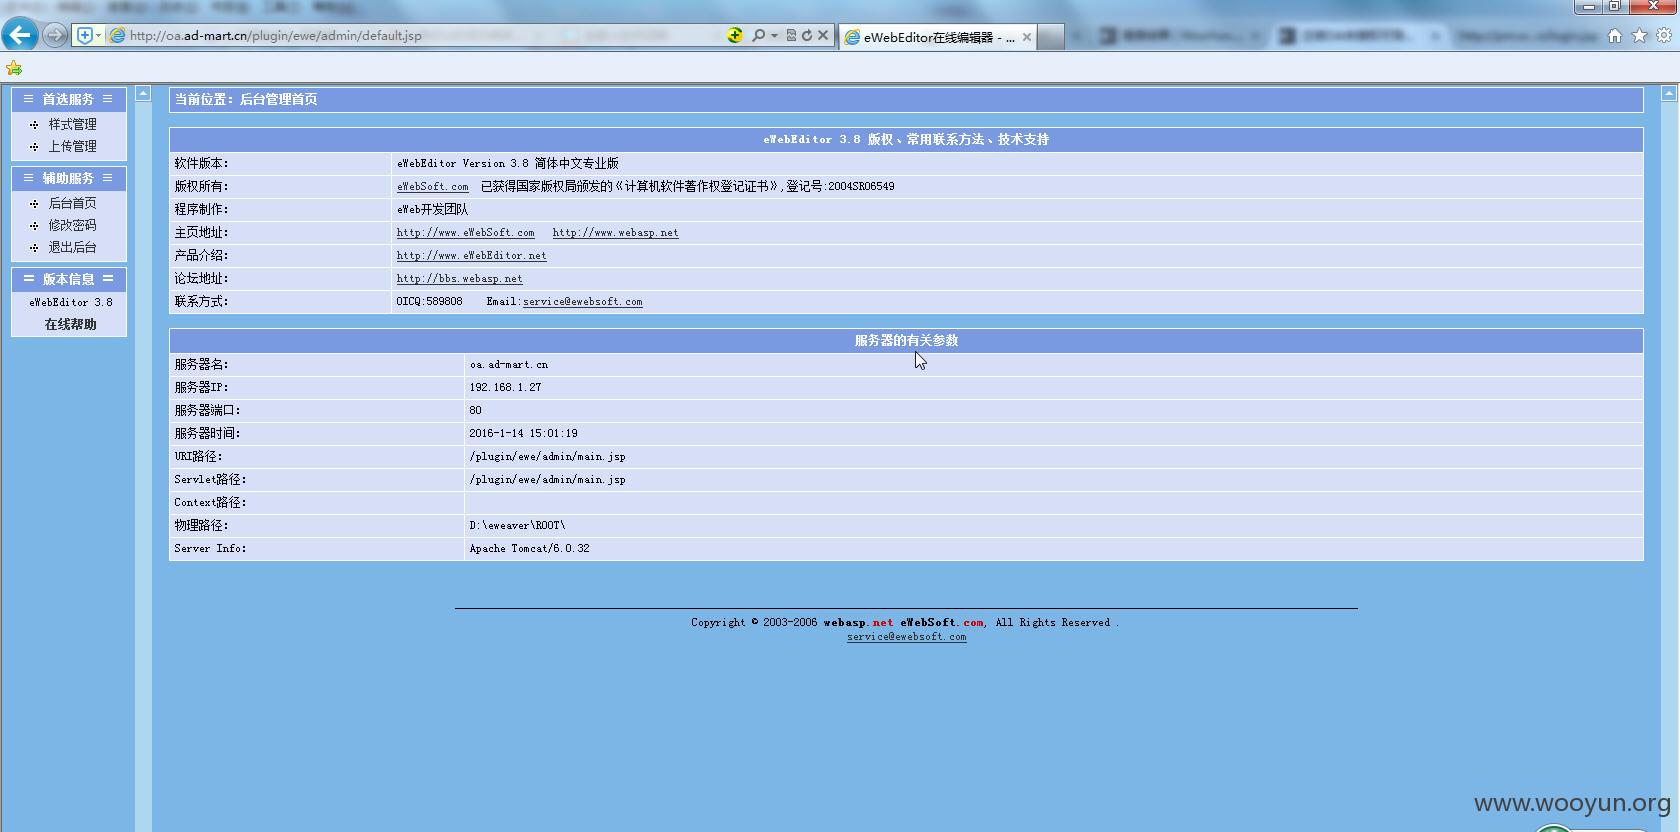This screenshot has height=832, width=1680.
Task: Click the physical path D:\eweaver\ROOT\
Action: click(517, 525)
